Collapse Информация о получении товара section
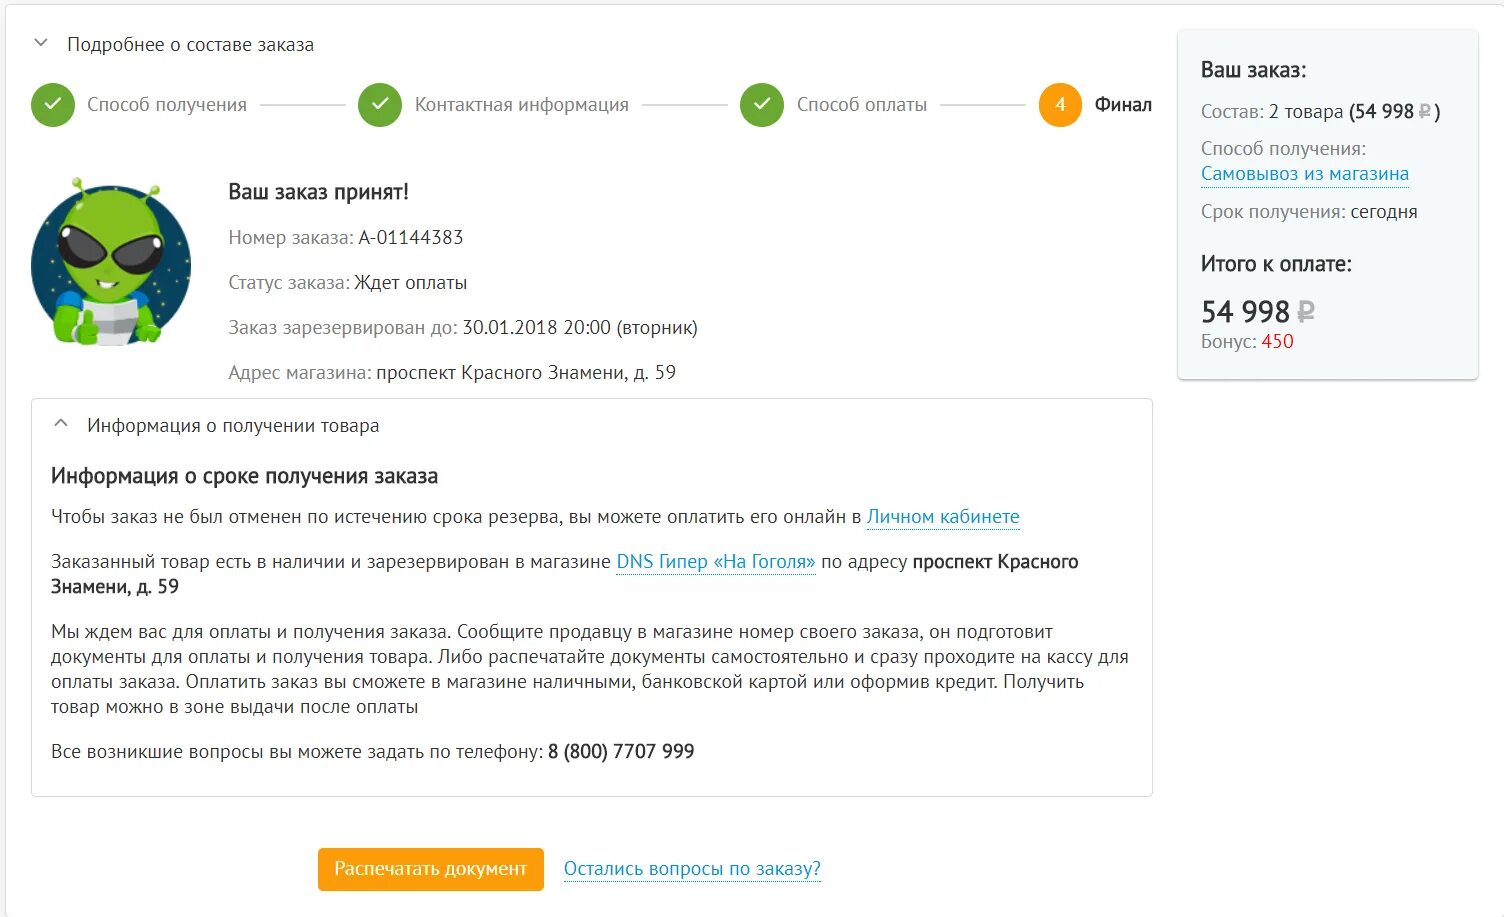This screenshot has width=1504, height=917. click(x=61, y=425)
